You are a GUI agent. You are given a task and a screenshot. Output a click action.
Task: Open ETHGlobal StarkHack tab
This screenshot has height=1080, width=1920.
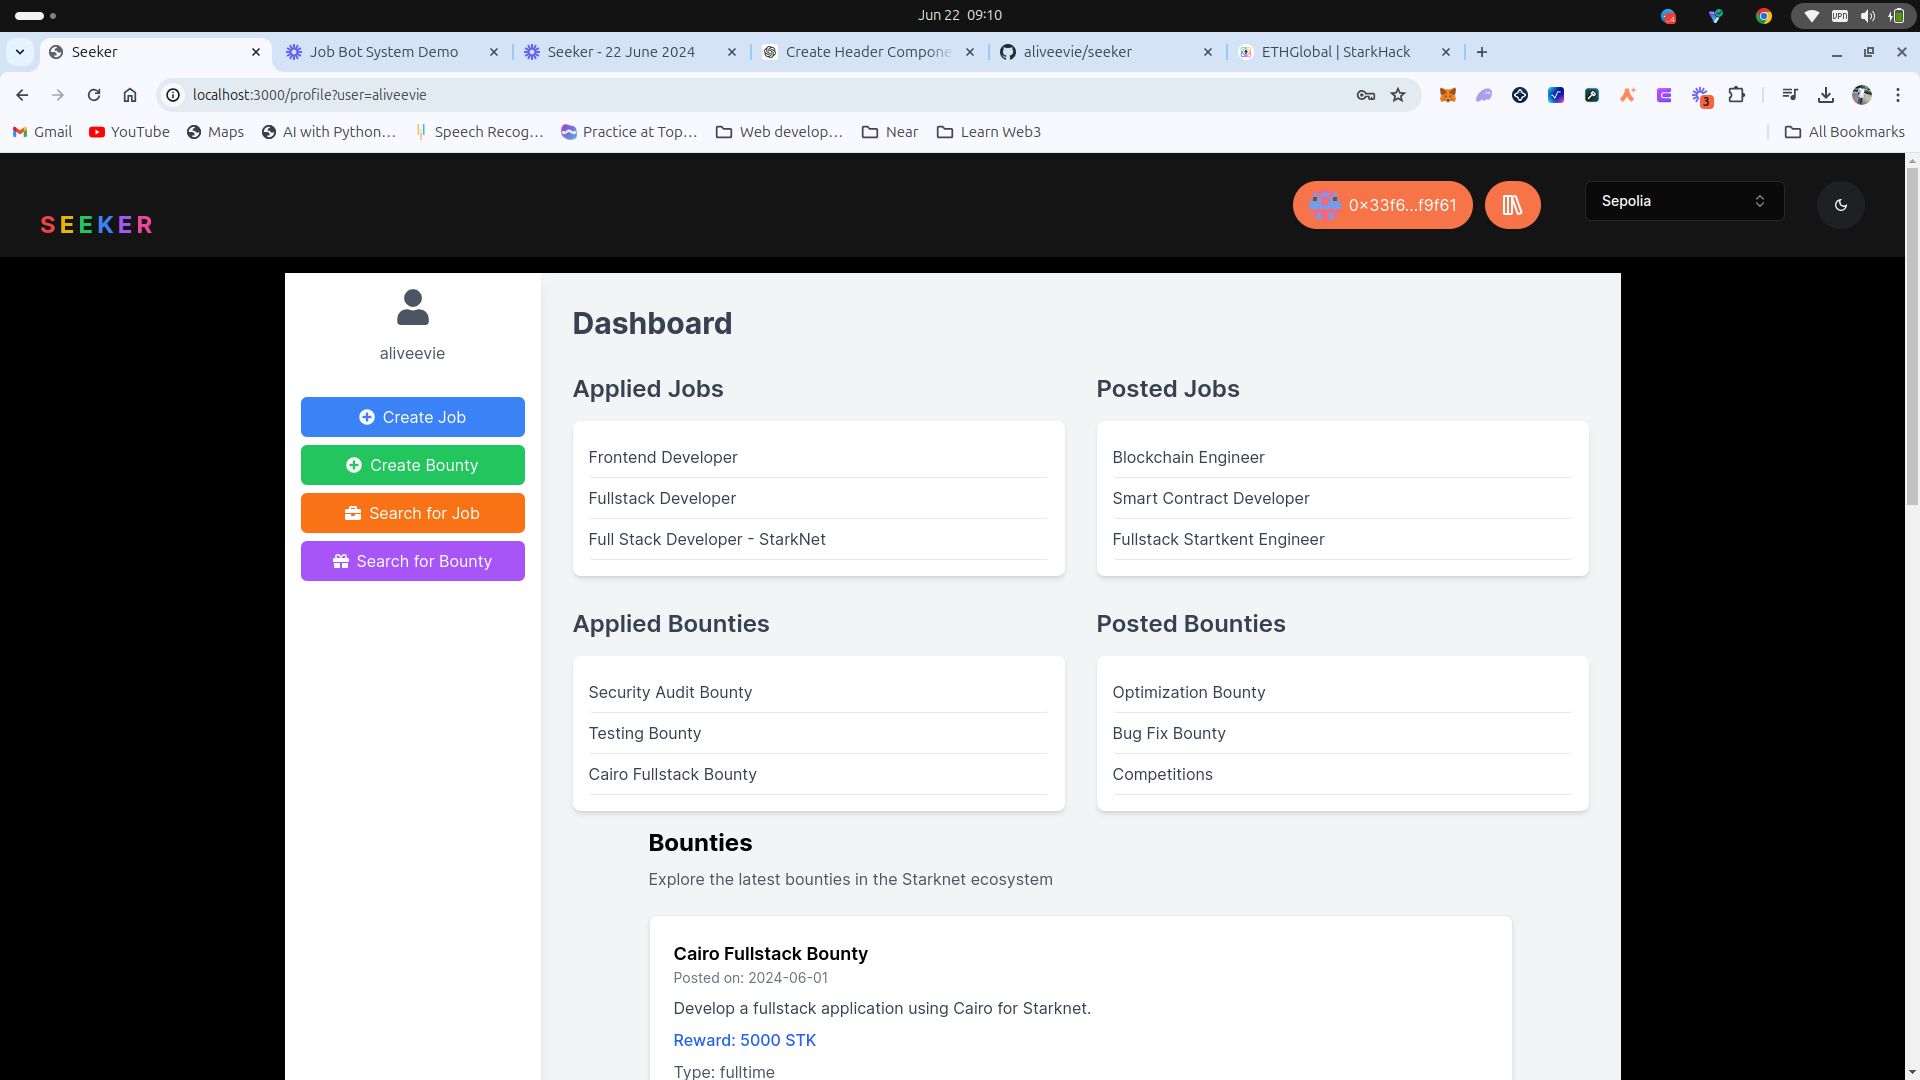(1332, 51)
